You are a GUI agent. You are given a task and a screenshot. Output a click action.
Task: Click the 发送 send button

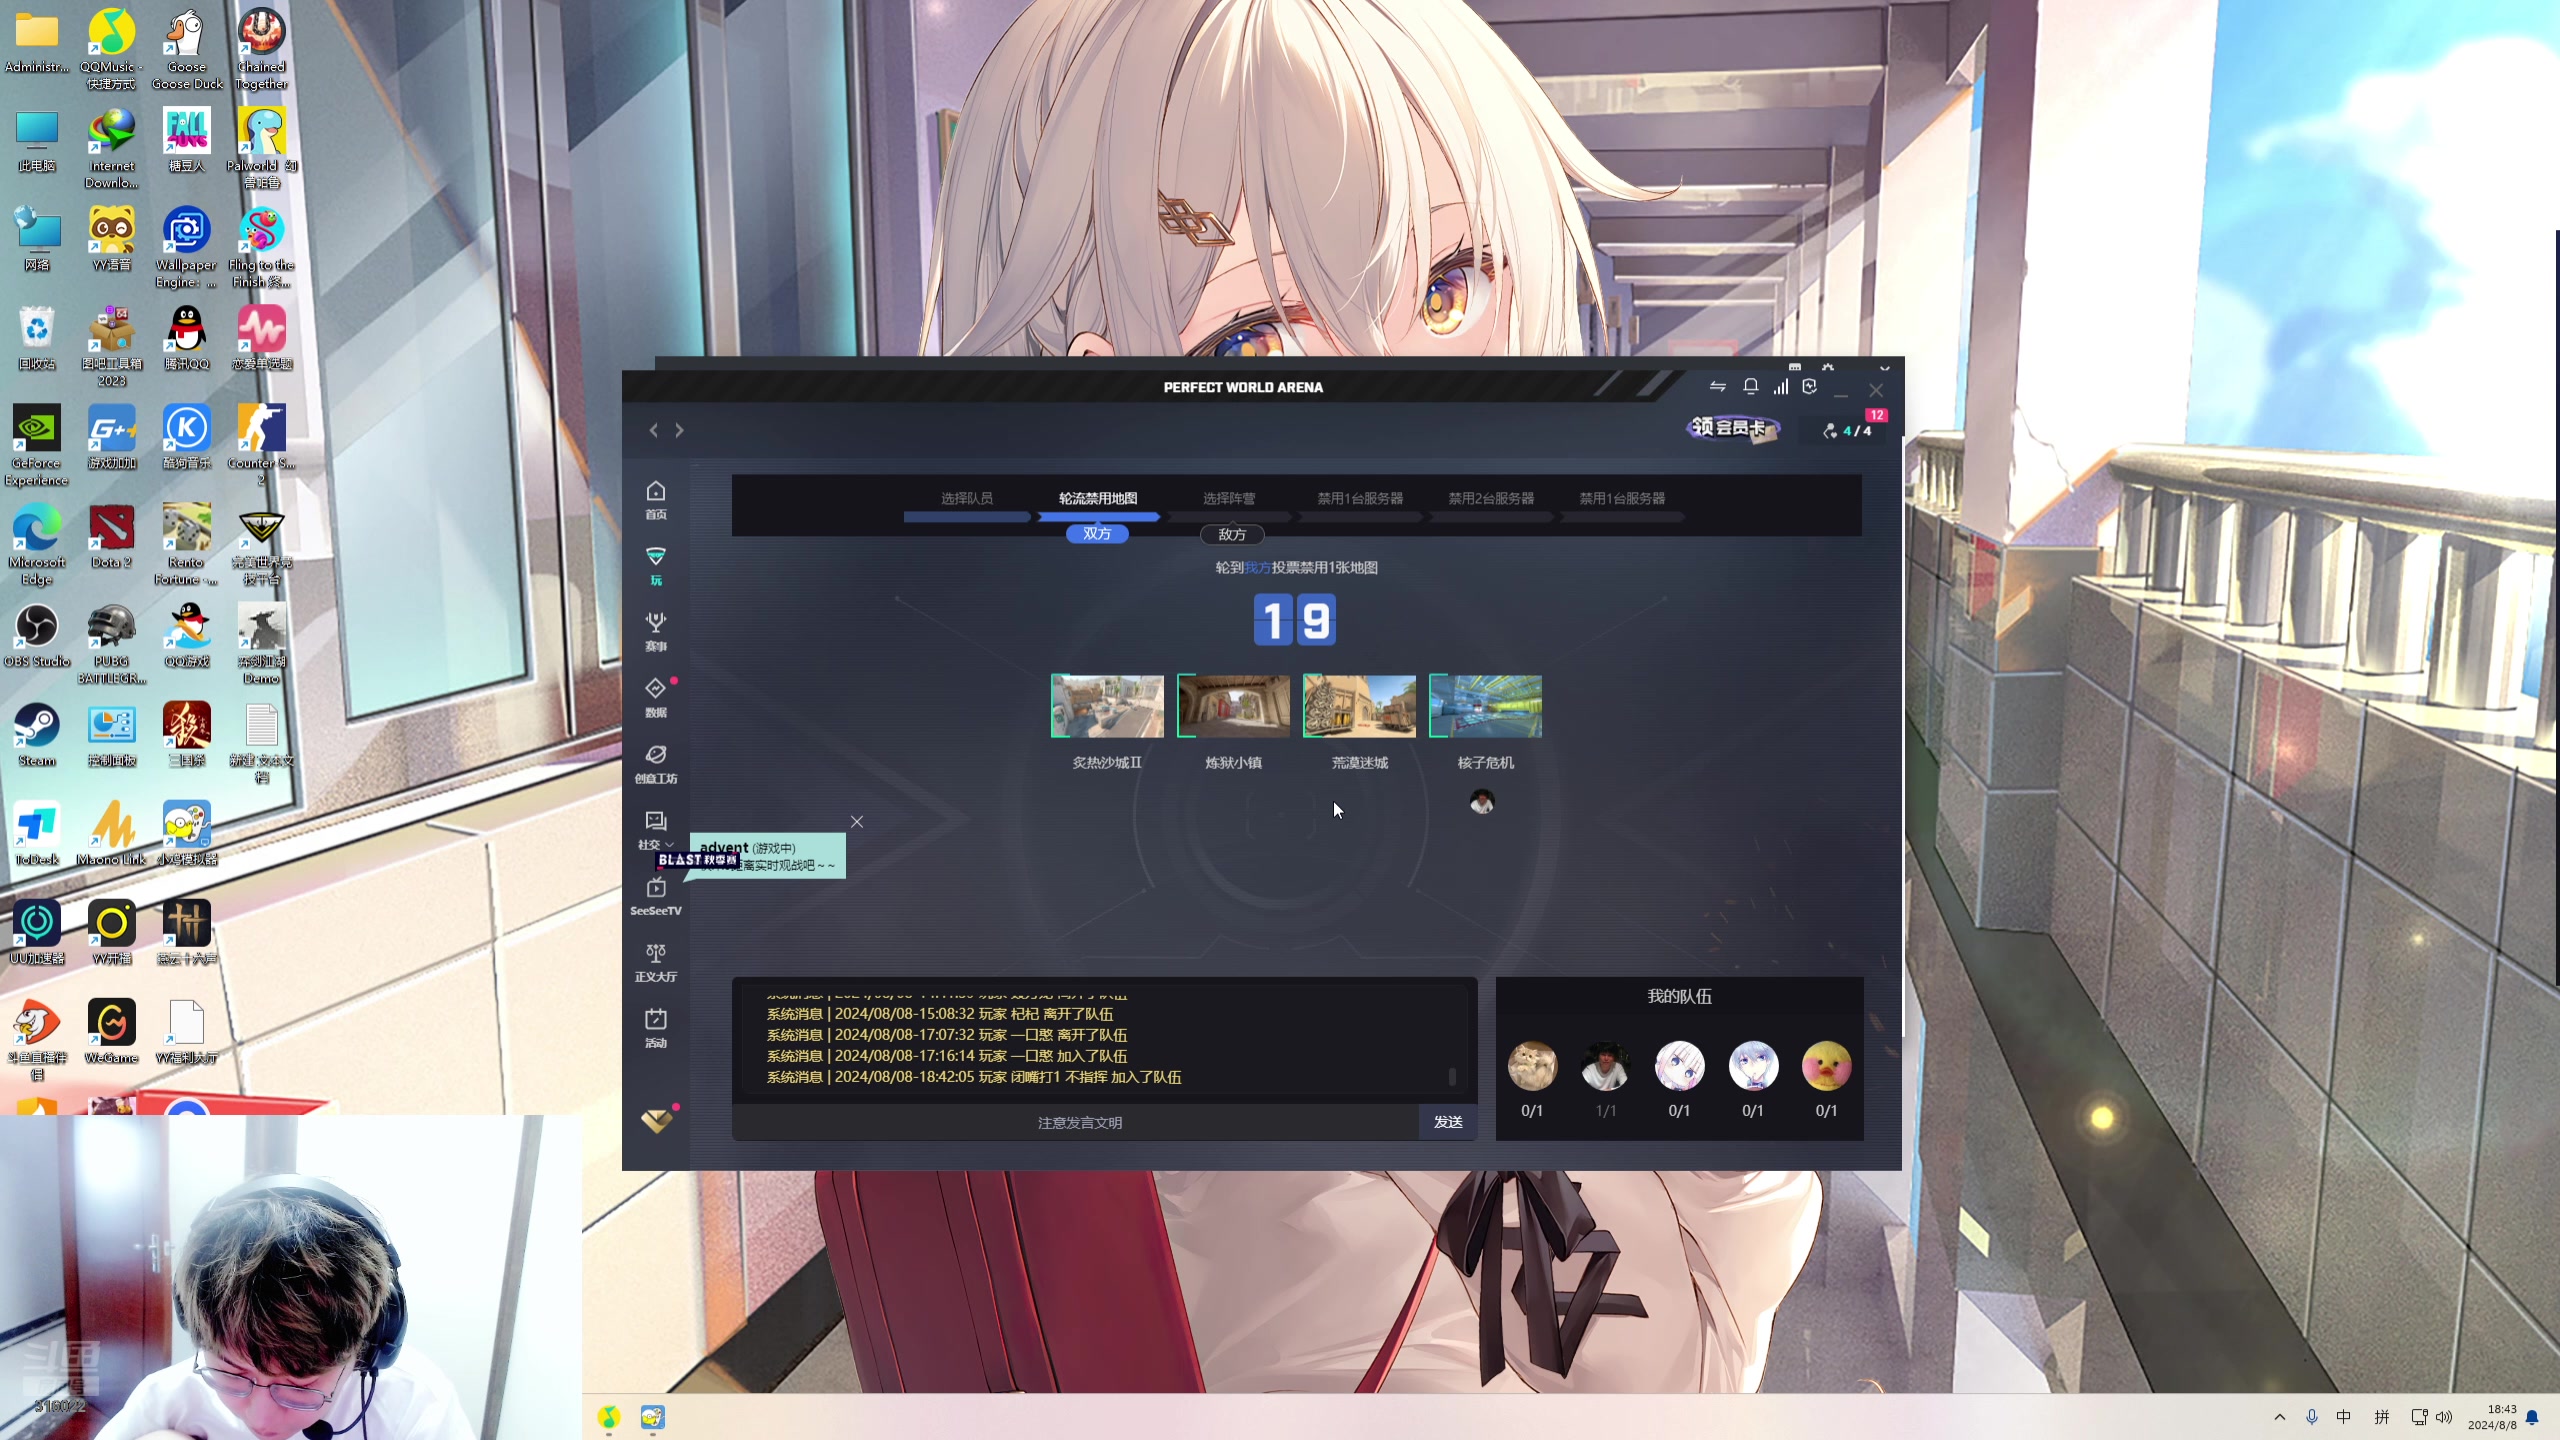click(1447, 1122)
